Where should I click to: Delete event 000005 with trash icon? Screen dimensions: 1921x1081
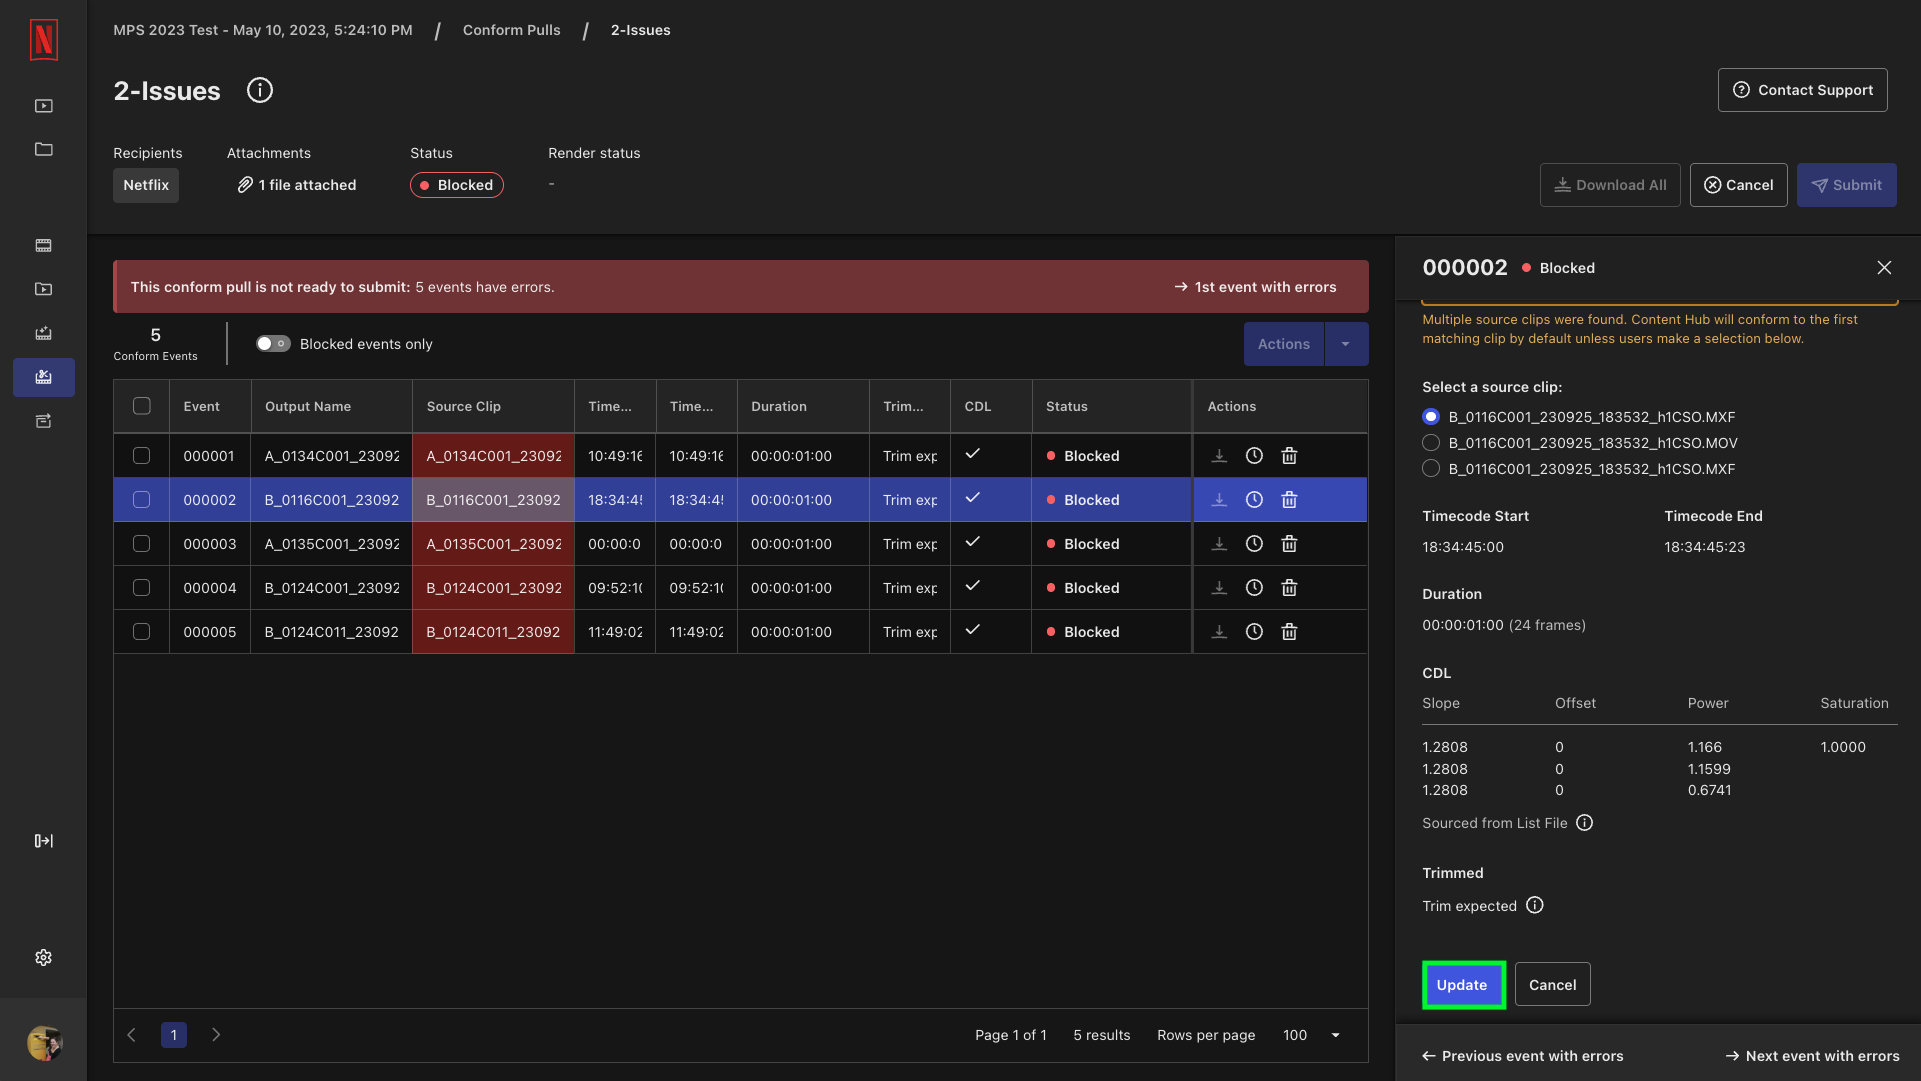coord(1289,632)
